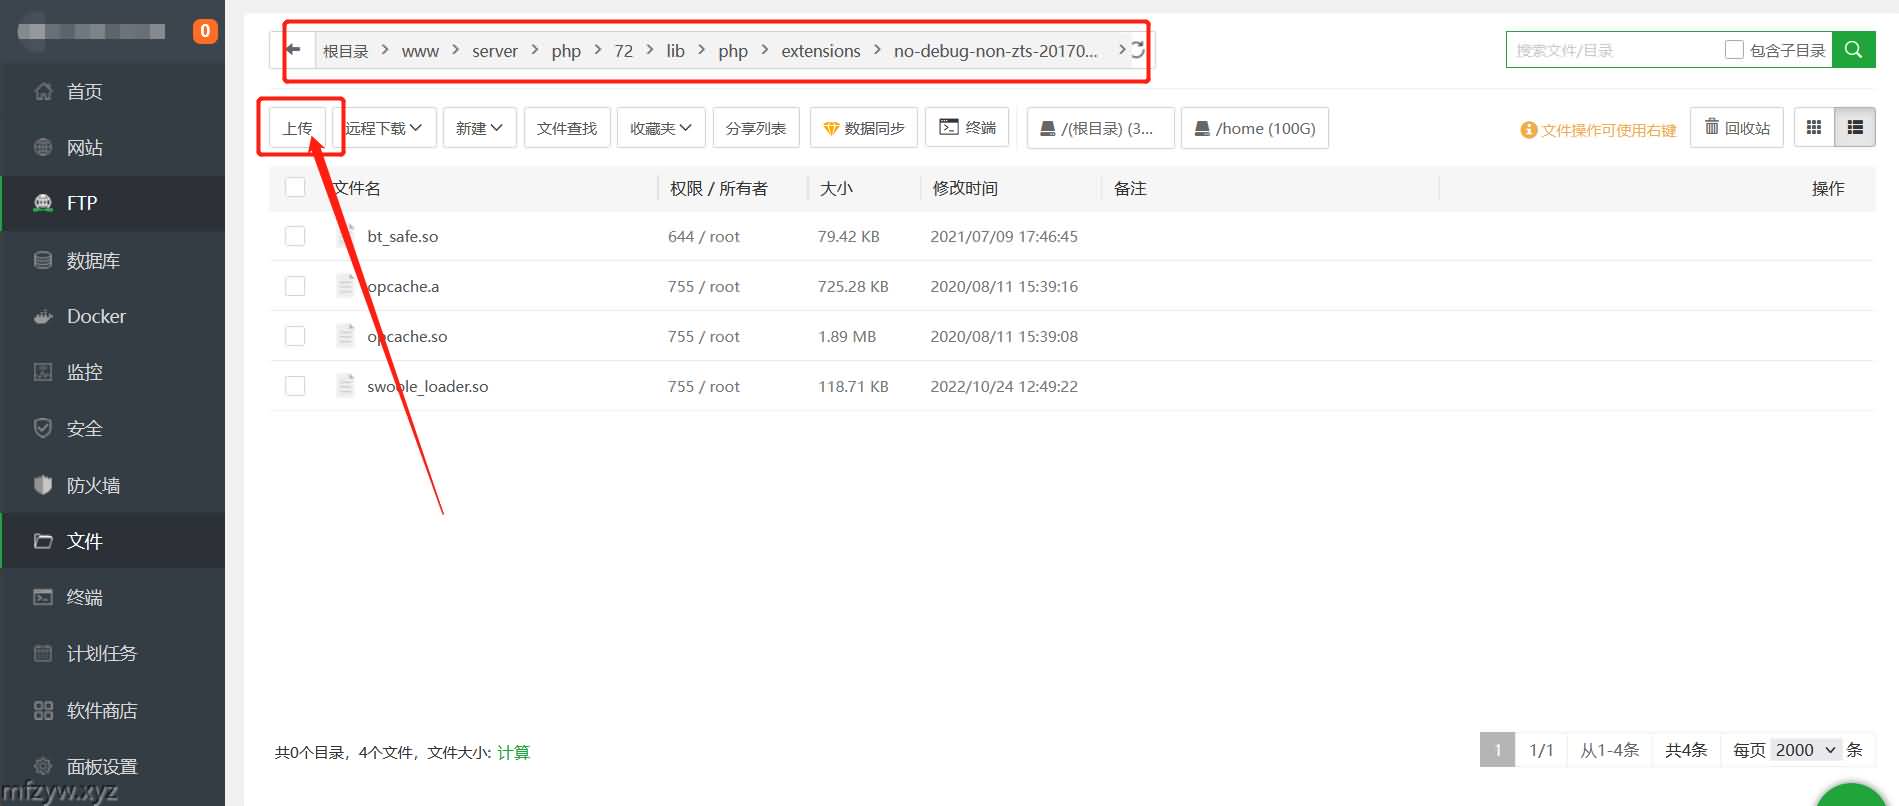This screenshot has width=1899, height=806.
Task: Click the back arrow in path bar
Action: tap(293, 50)
